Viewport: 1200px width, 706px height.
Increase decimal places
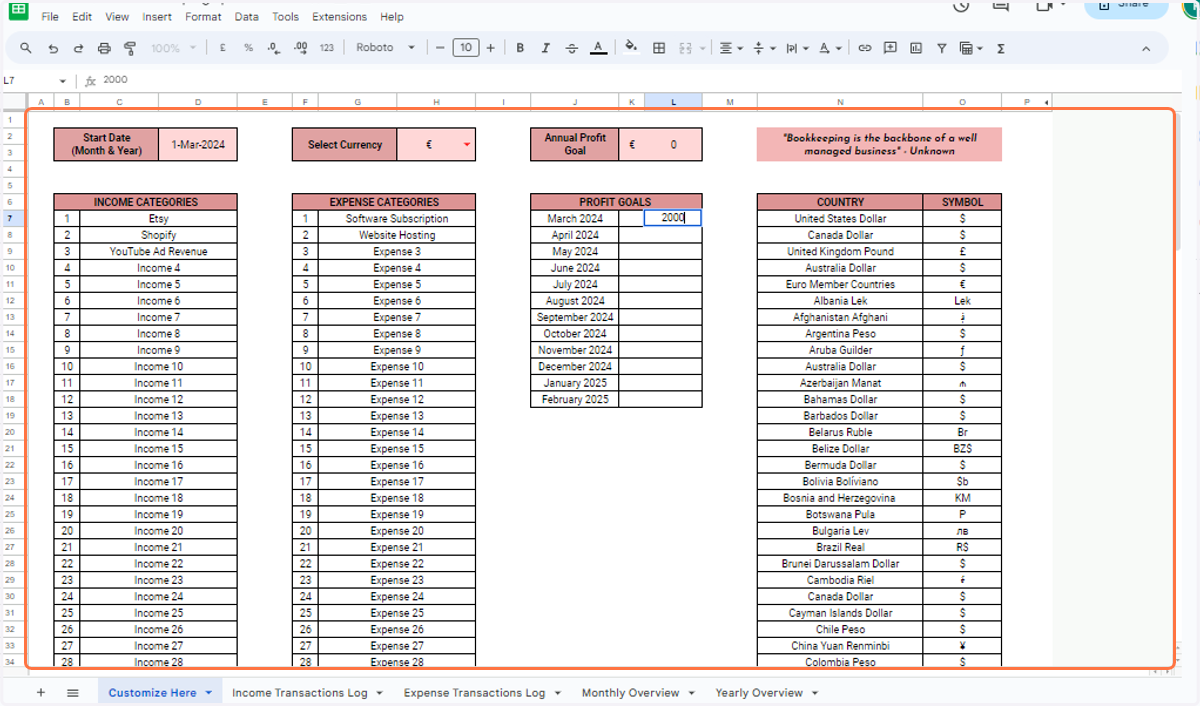pos(300,48)
